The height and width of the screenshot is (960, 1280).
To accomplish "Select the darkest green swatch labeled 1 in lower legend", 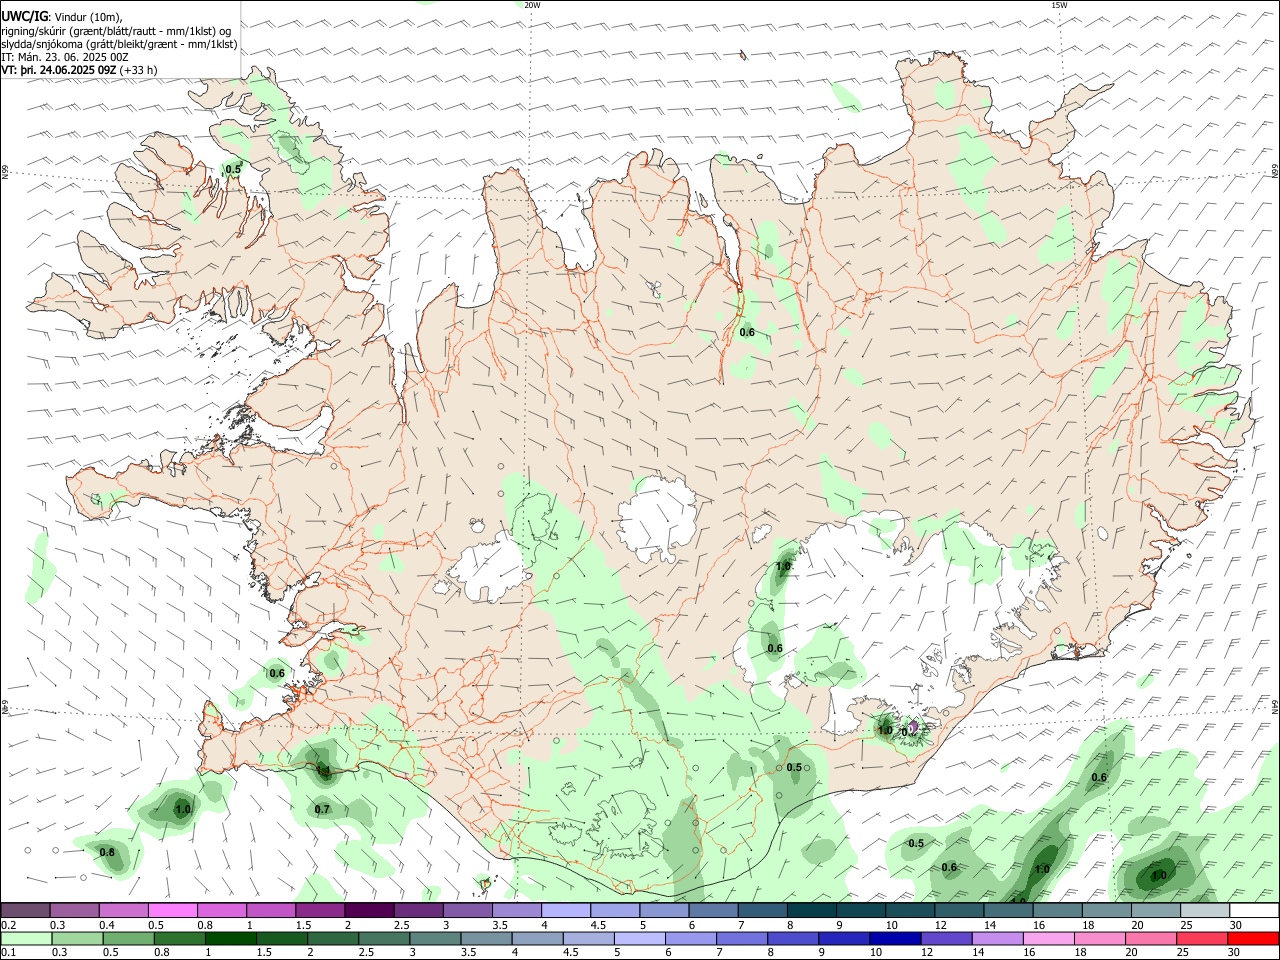I will tap(230, 938).
